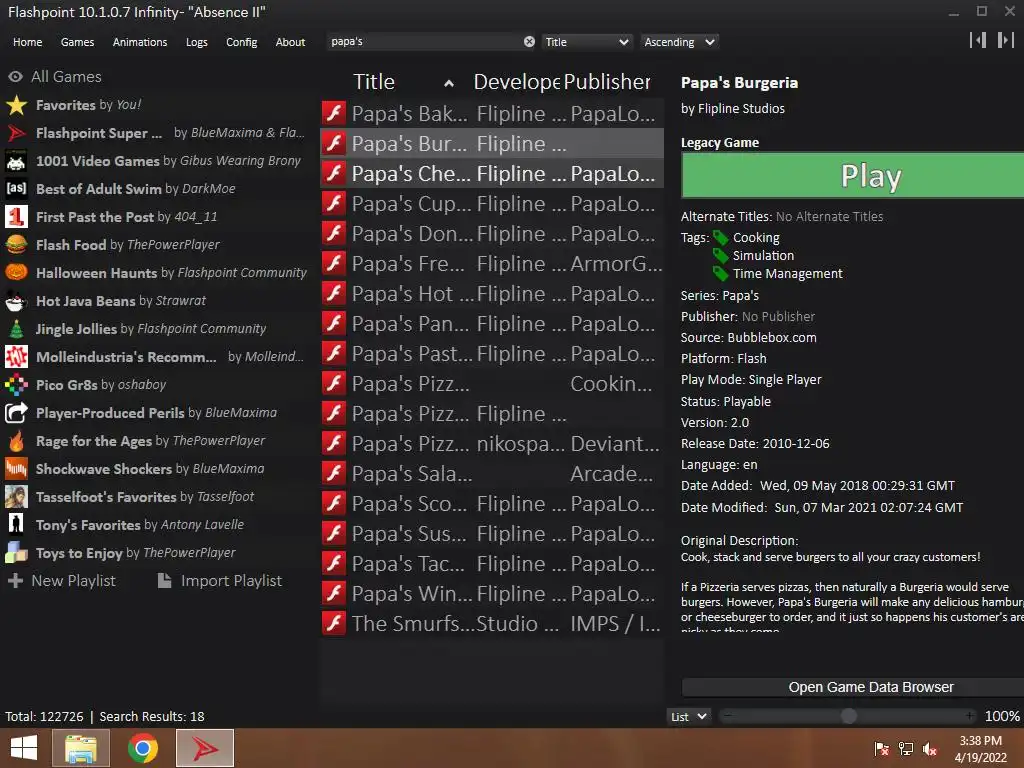Open the List layout dropdown
This screenshot has height=768, width=1024.
688,716
